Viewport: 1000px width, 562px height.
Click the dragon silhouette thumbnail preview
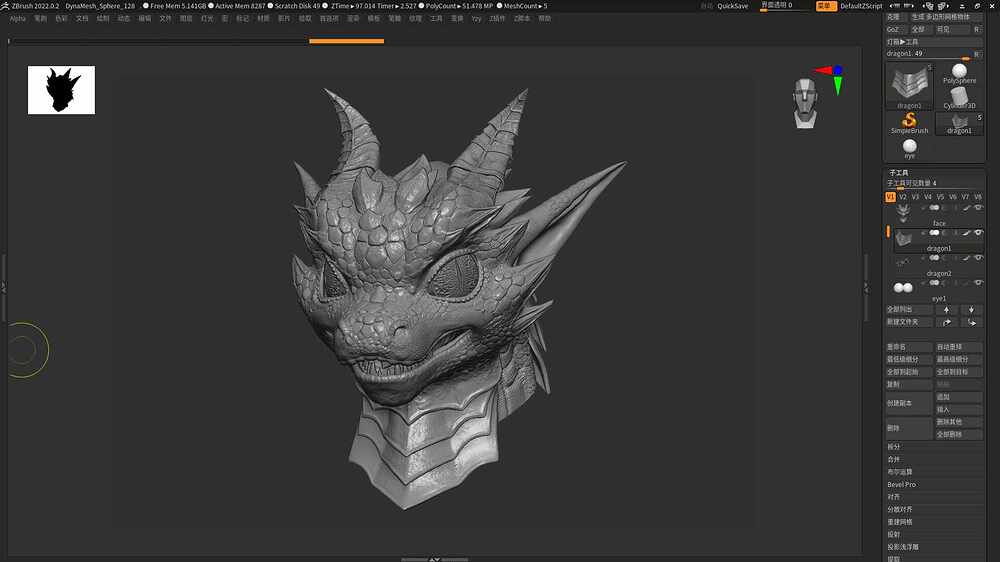(x=61, y=90)
